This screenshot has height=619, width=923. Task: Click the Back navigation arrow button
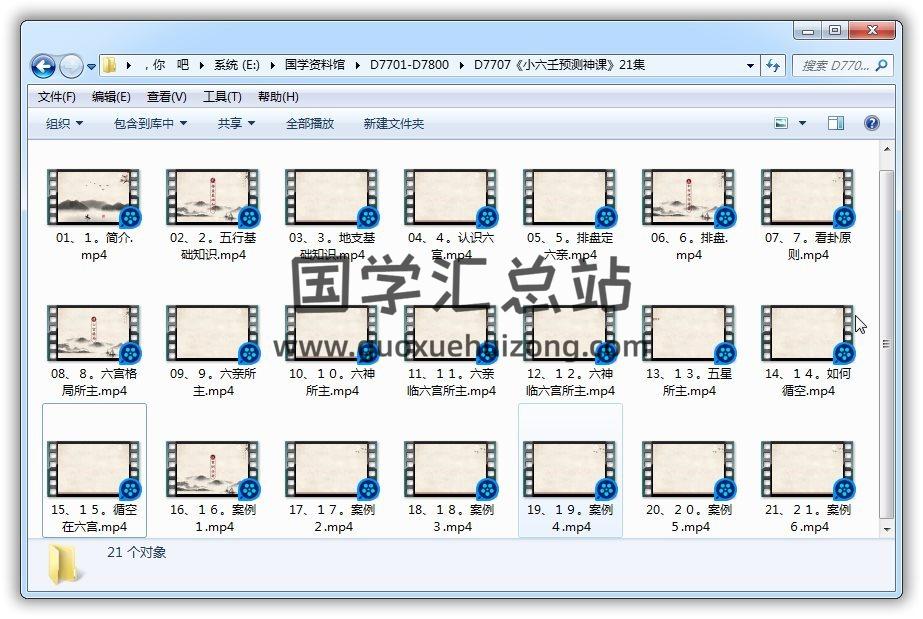43,66
